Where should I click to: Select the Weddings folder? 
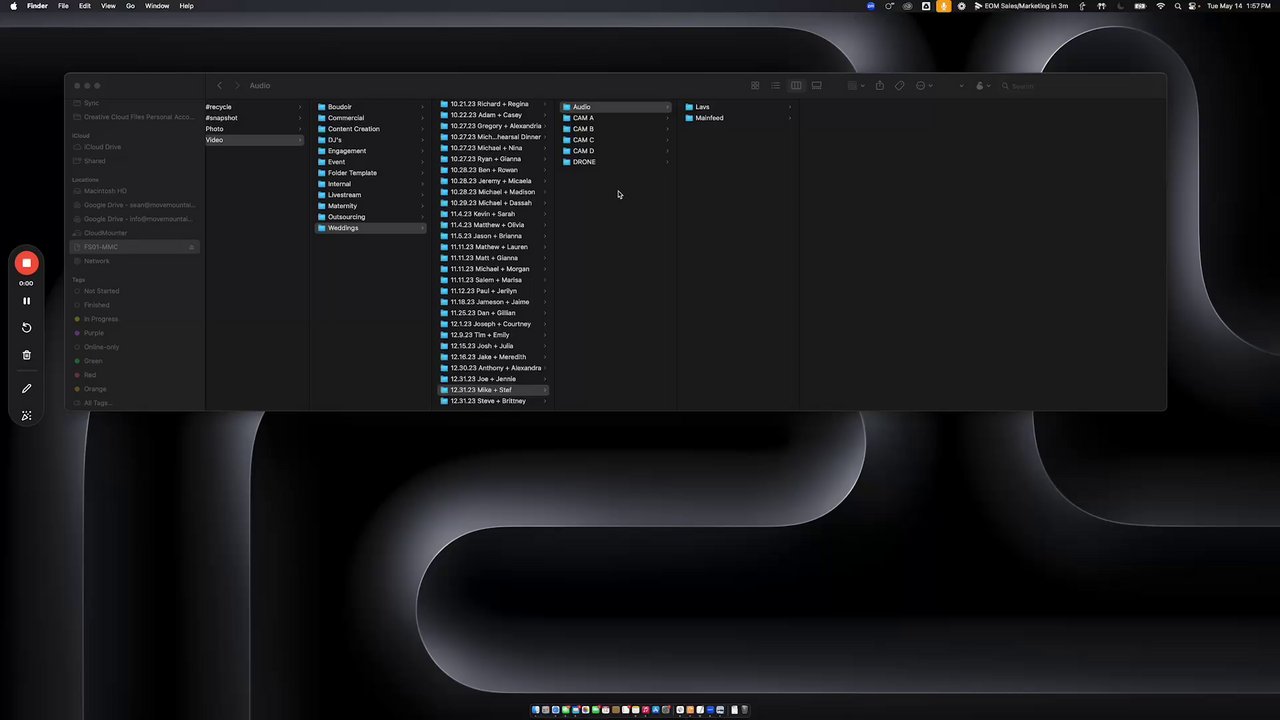click(x=370, y=228)
